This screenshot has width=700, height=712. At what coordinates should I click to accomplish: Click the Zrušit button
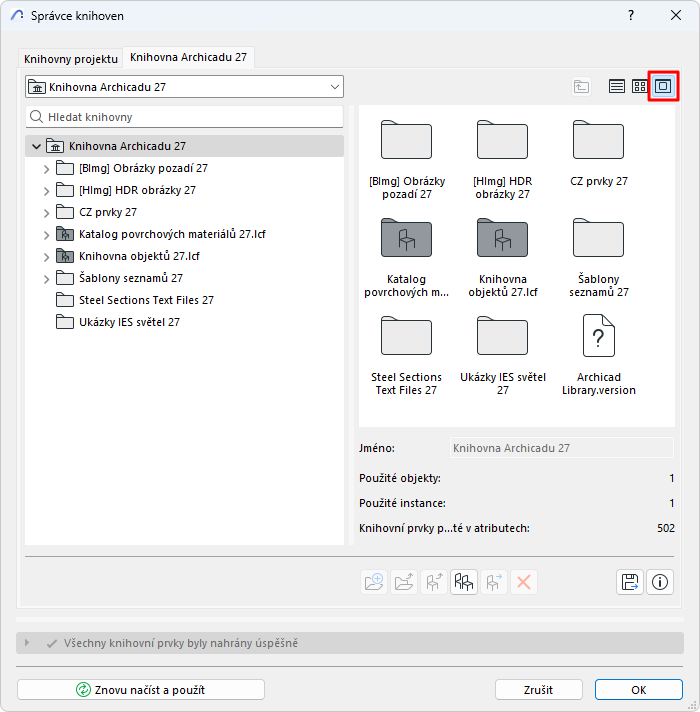click(x=538, y=690)
